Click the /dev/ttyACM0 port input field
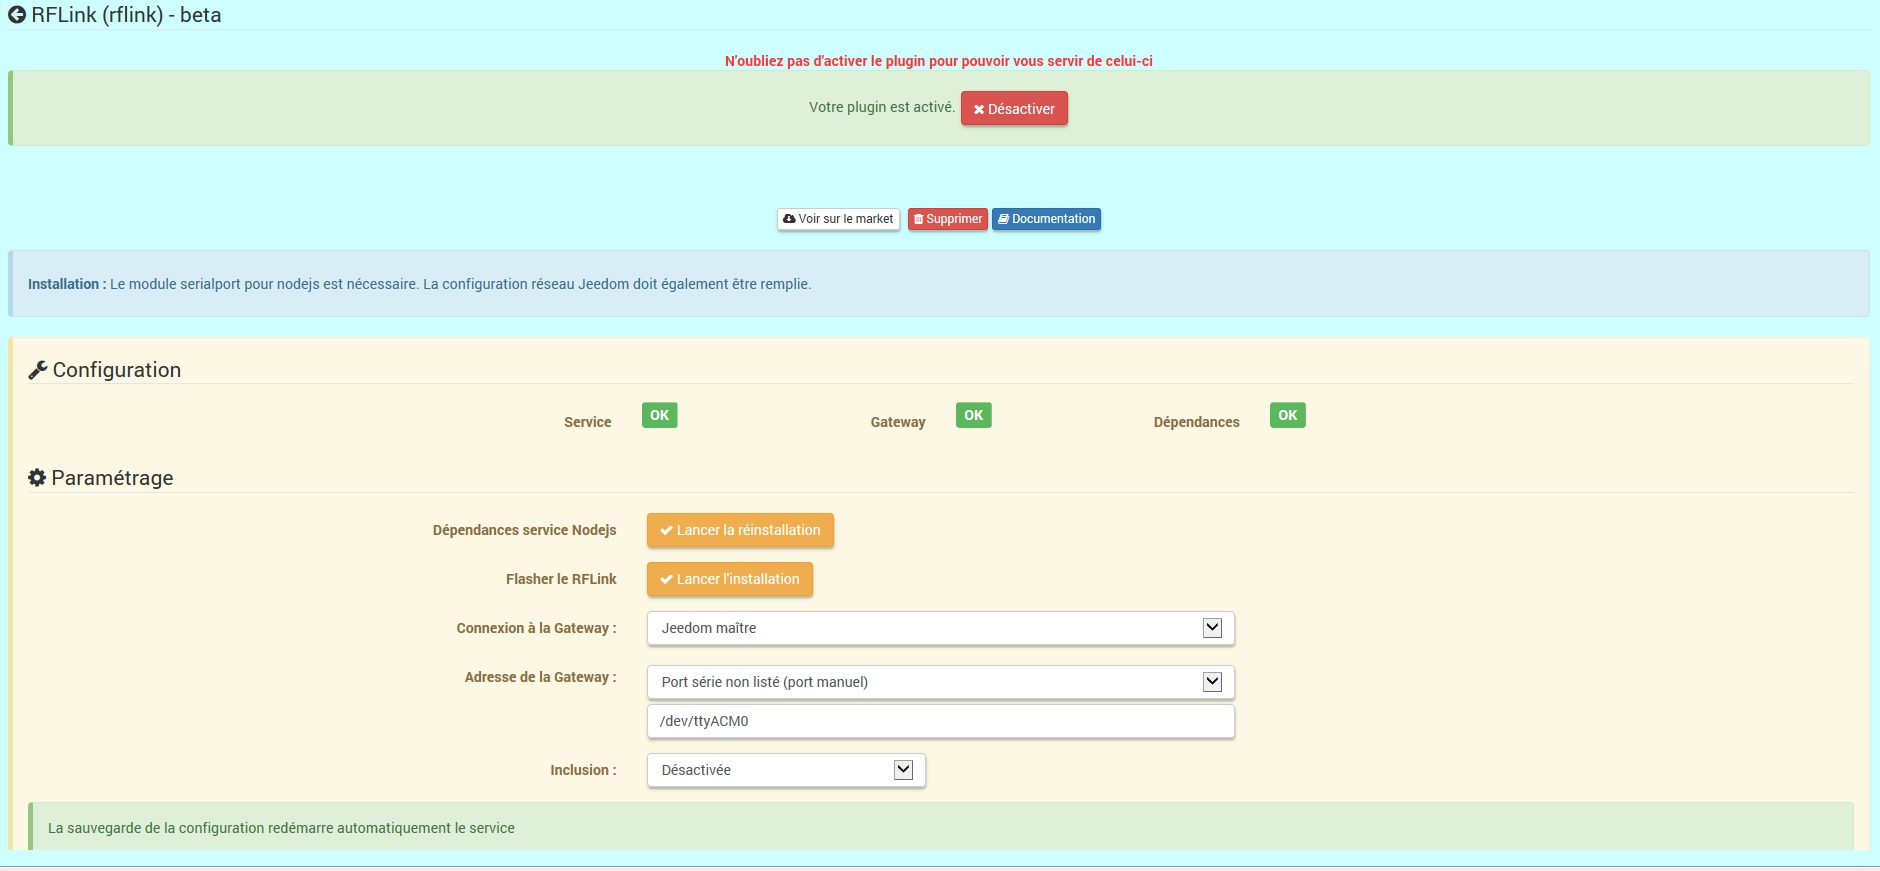Screen dimensions: 1880x871 point(941,721)
